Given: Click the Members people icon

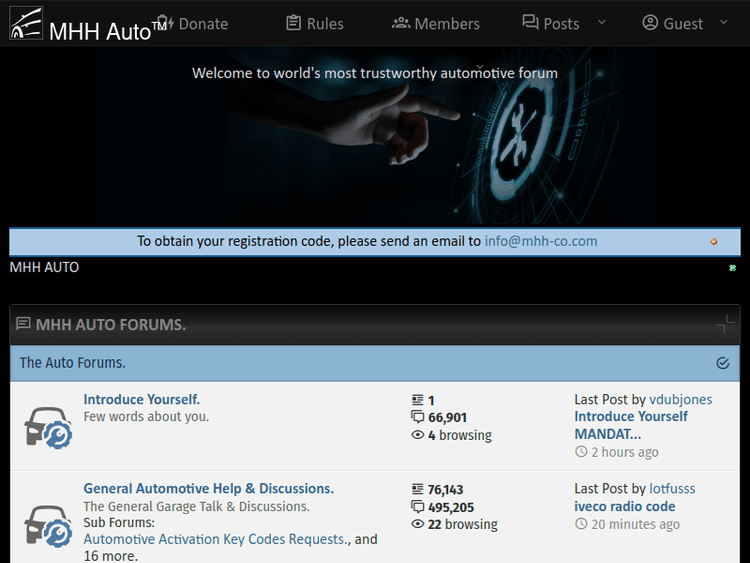Looking at the screenshot, I should 401,23.
